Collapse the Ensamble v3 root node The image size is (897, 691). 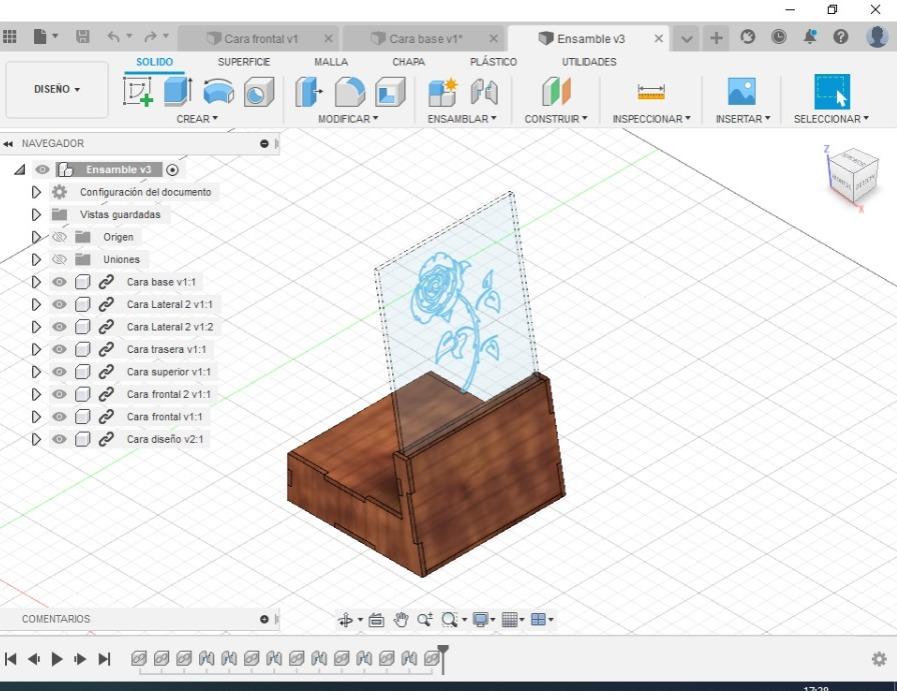pos(20,169)
